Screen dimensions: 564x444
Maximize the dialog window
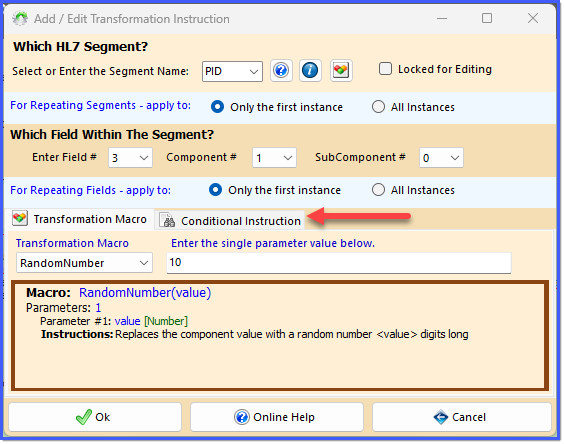[x=487, y=18]
